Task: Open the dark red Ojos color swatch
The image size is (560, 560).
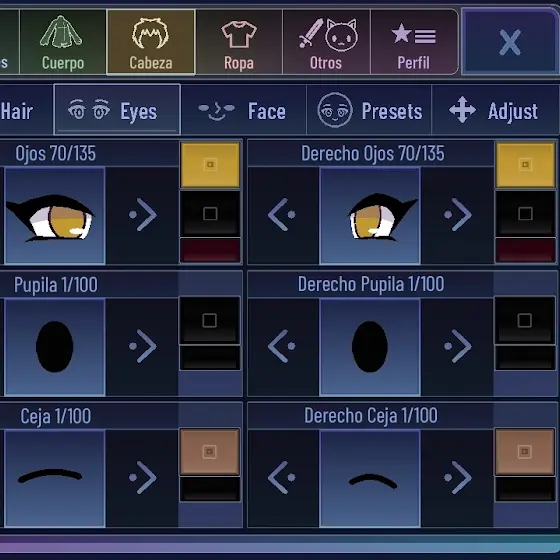Action: (210, 250)
